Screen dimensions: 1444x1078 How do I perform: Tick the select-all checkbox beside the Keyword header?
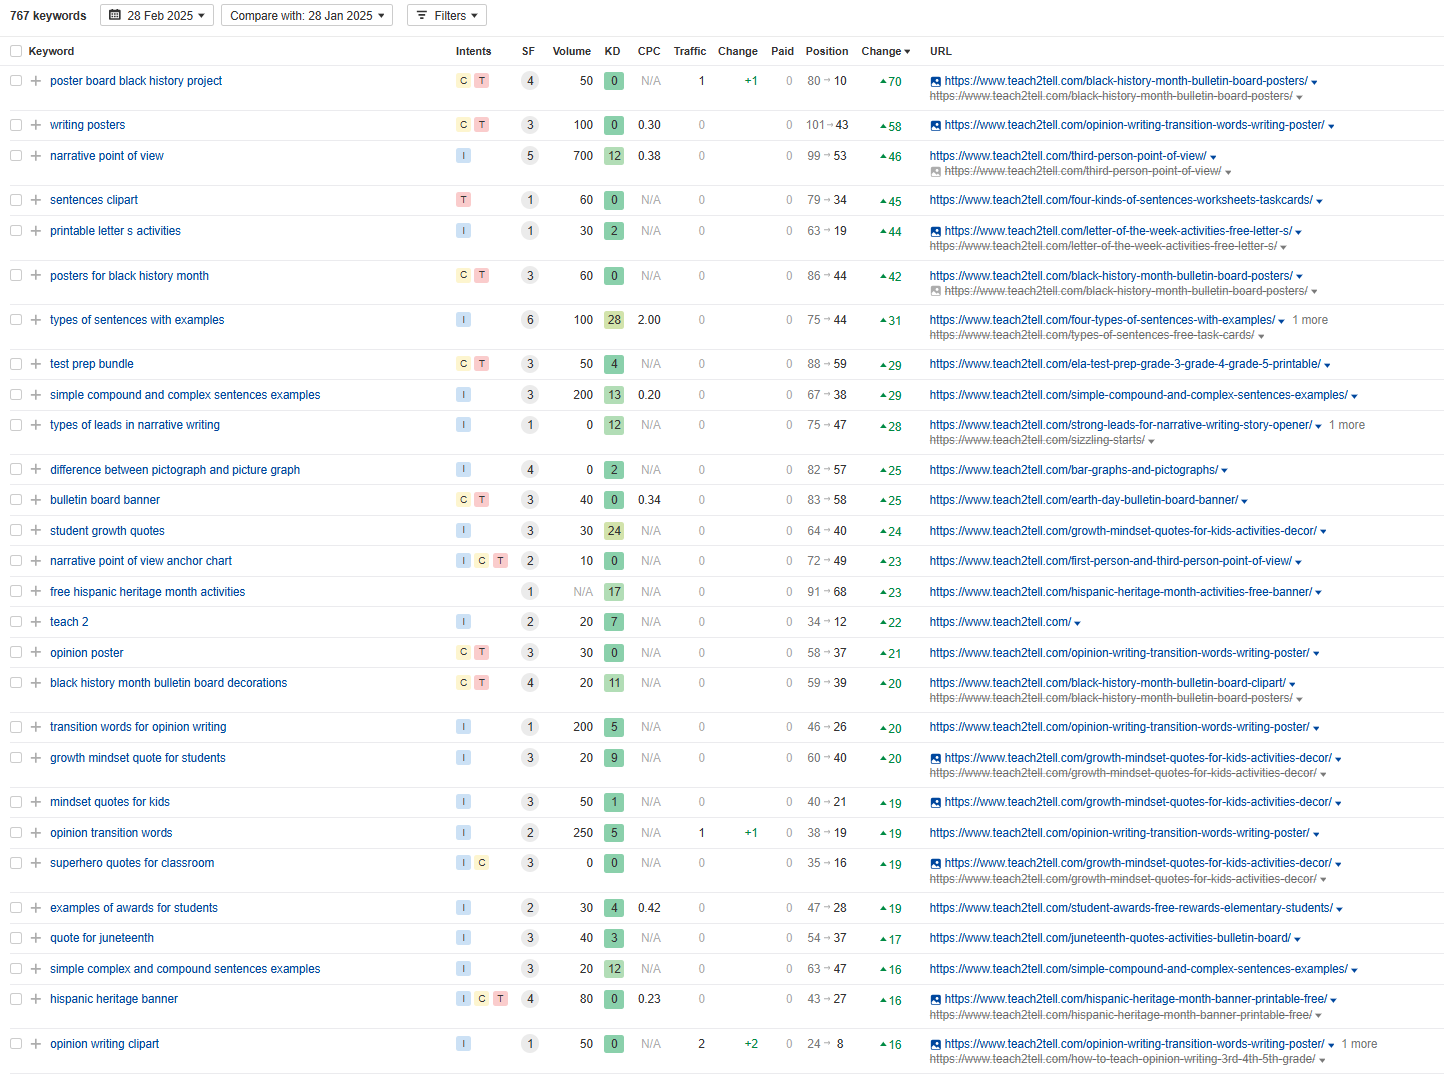point(16,51)
